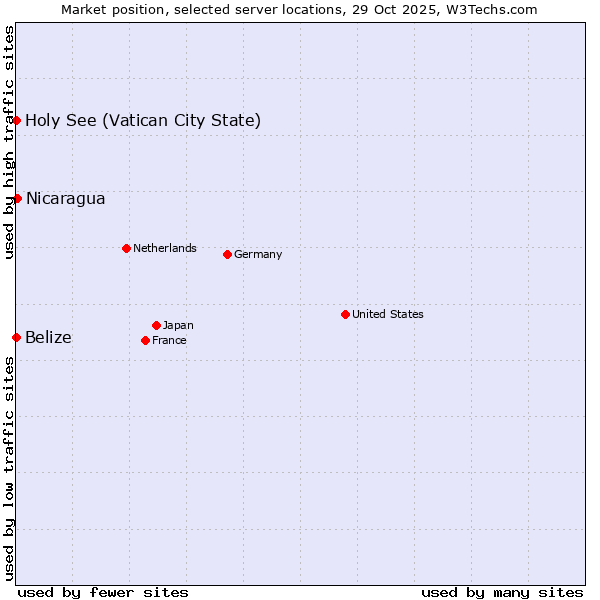Select the Belize text label

(48, 337)
